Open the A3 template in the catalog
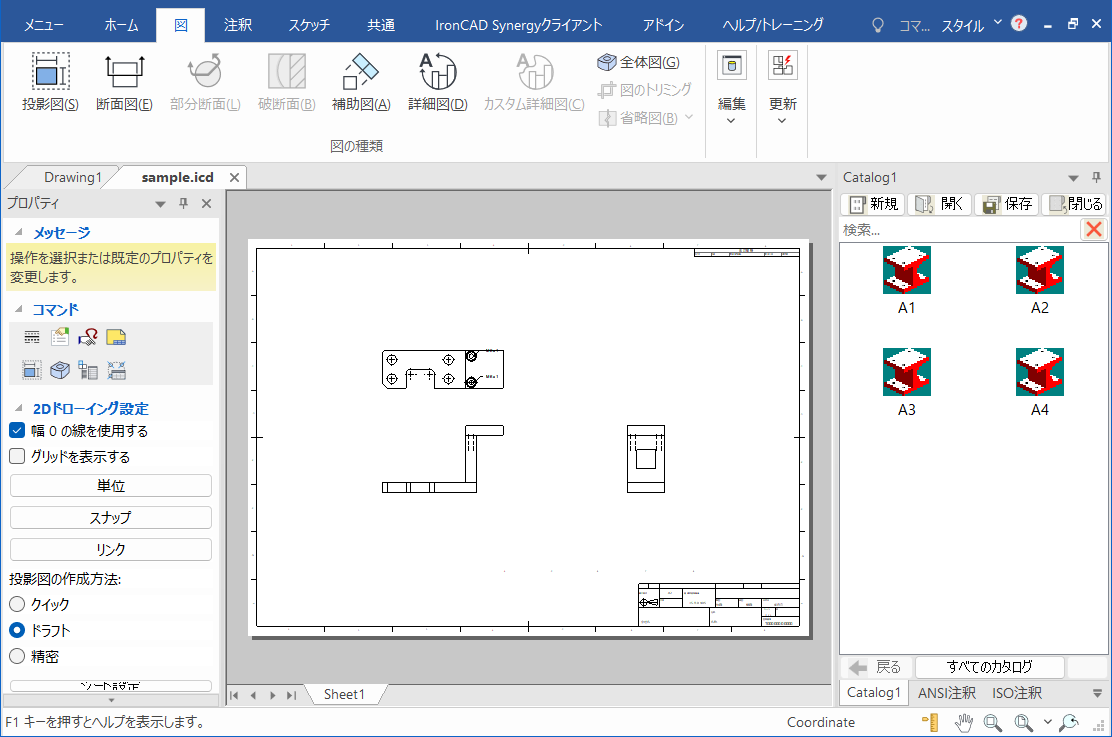The width and height of the screenshot is (1112, 737). pos(906,374)
